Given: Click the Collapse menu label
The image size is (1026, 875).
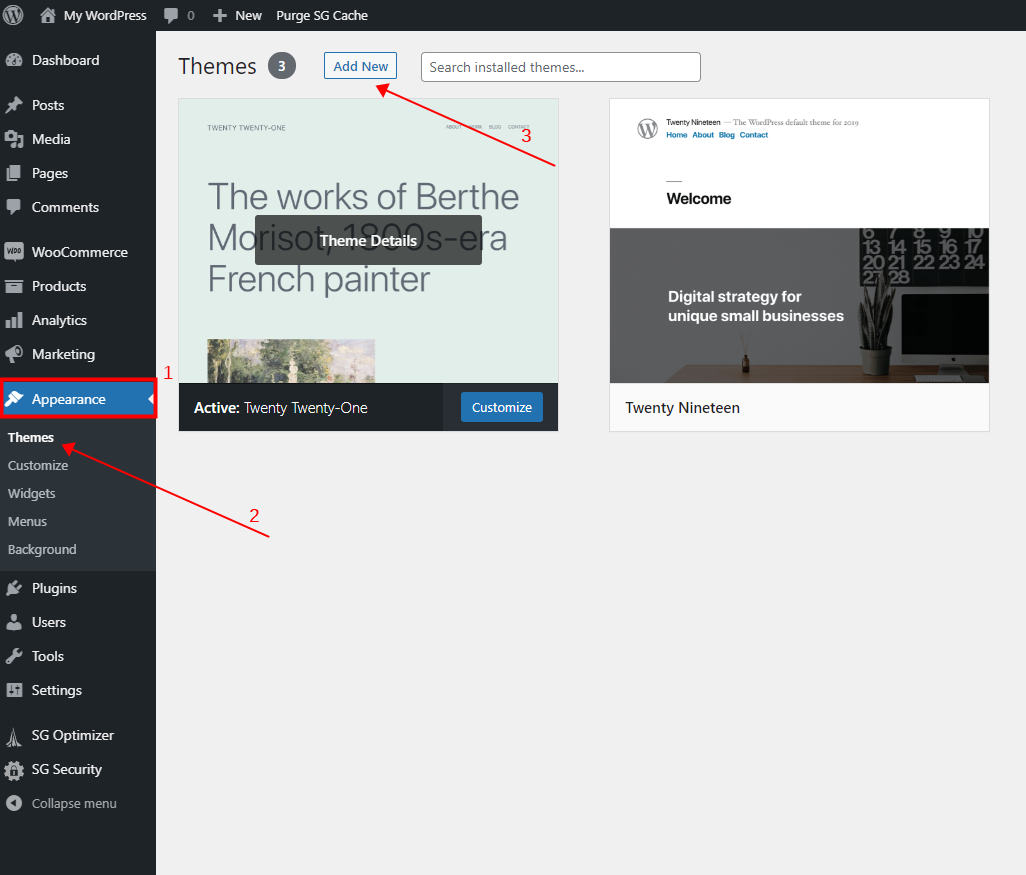Looking at the screenshot, I should click(75, 803).
